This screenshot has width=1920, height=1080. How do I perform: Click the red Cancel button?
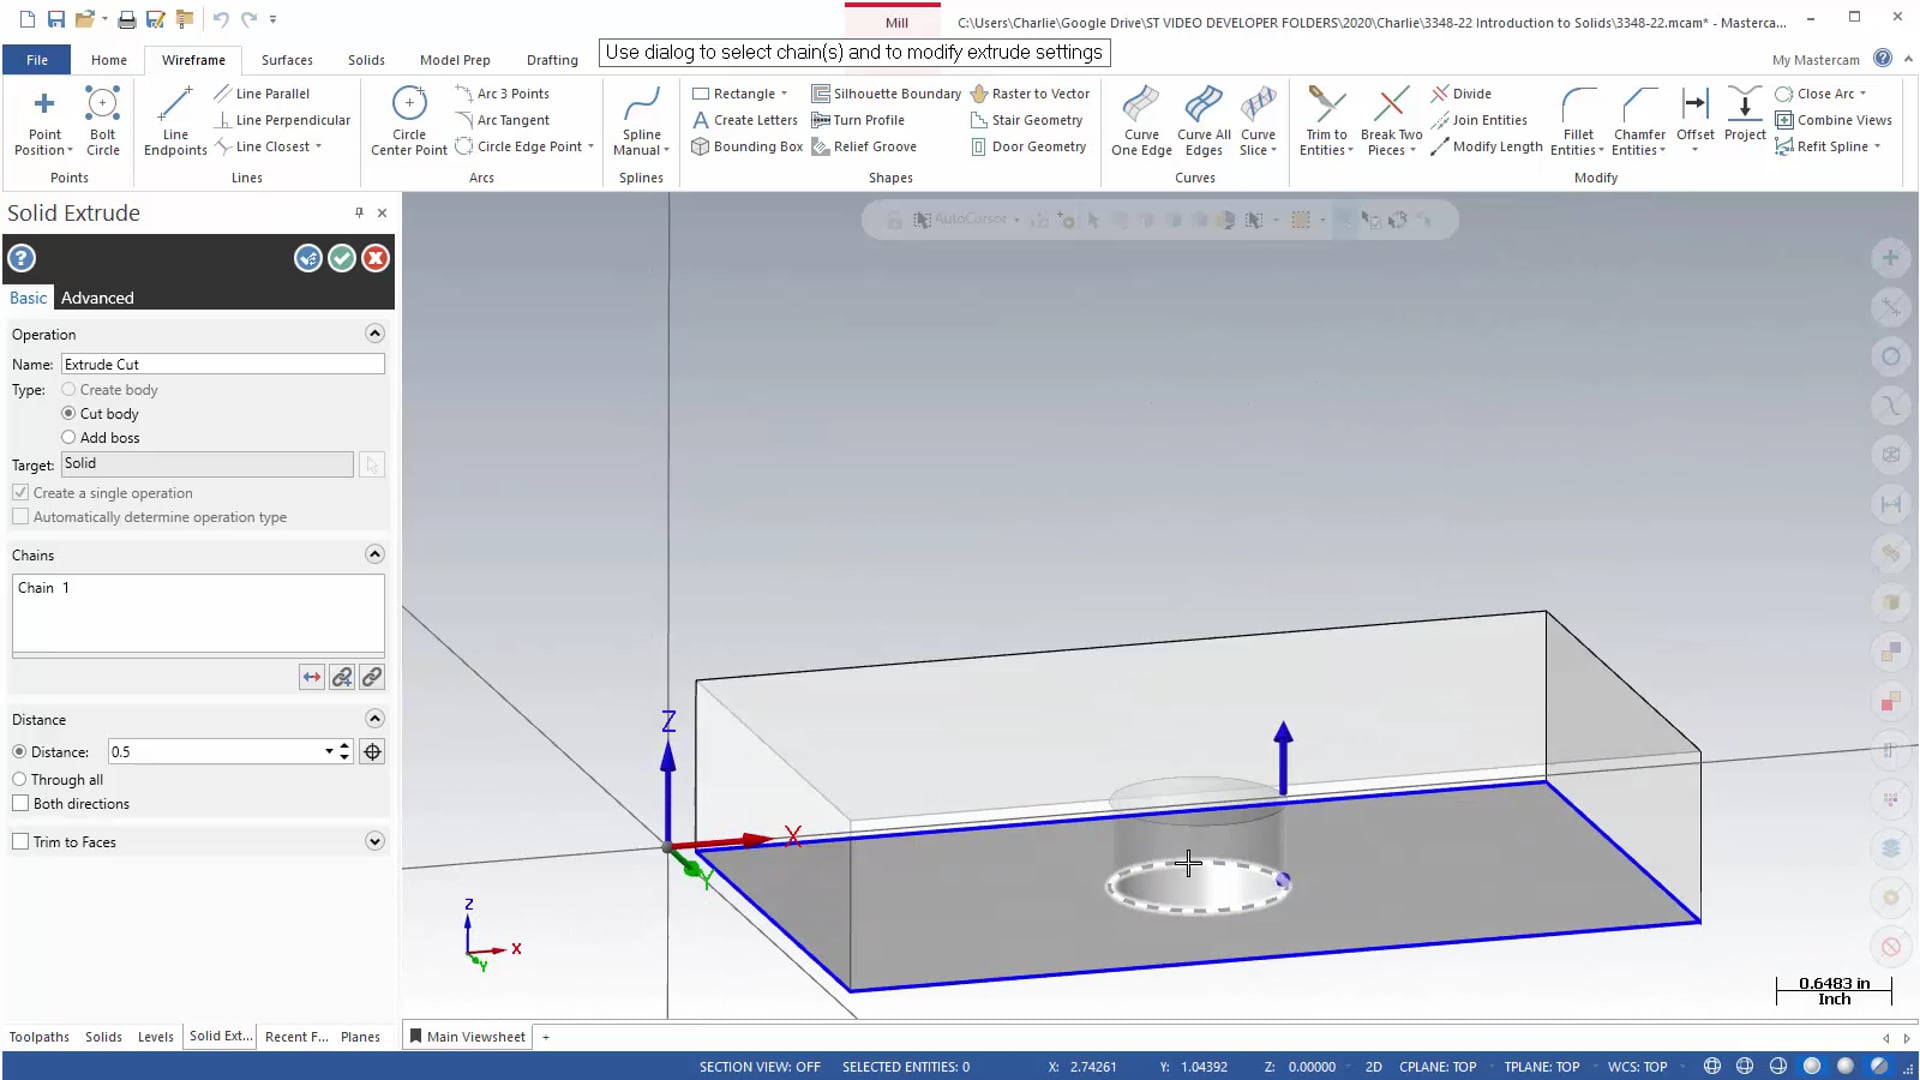tap(375, 257)
